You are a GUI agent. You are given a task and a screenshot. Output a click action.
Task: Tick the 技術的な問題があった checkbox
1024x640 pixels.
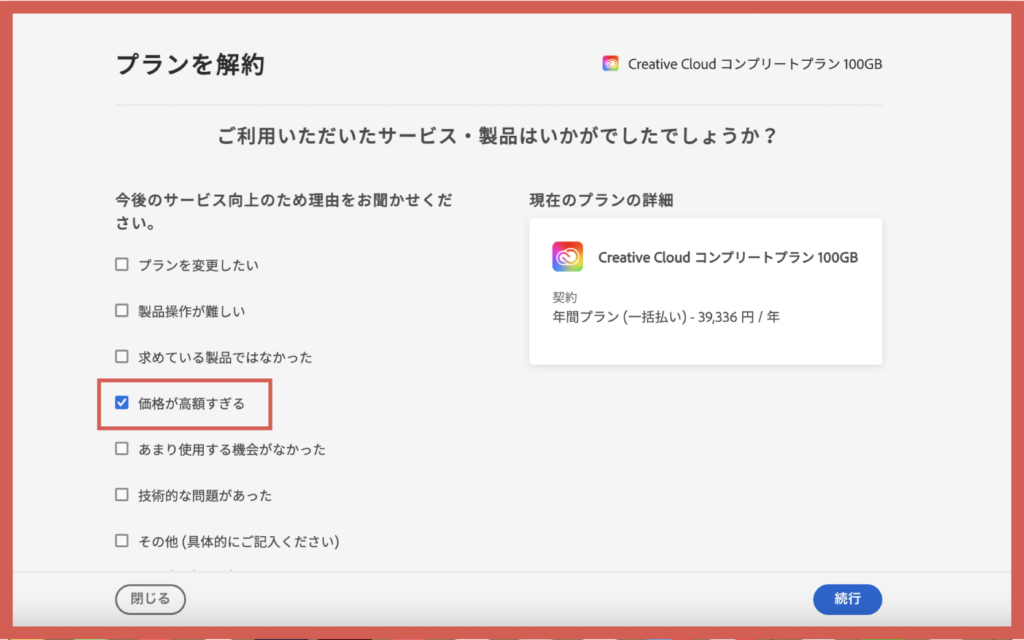[121, 494]
